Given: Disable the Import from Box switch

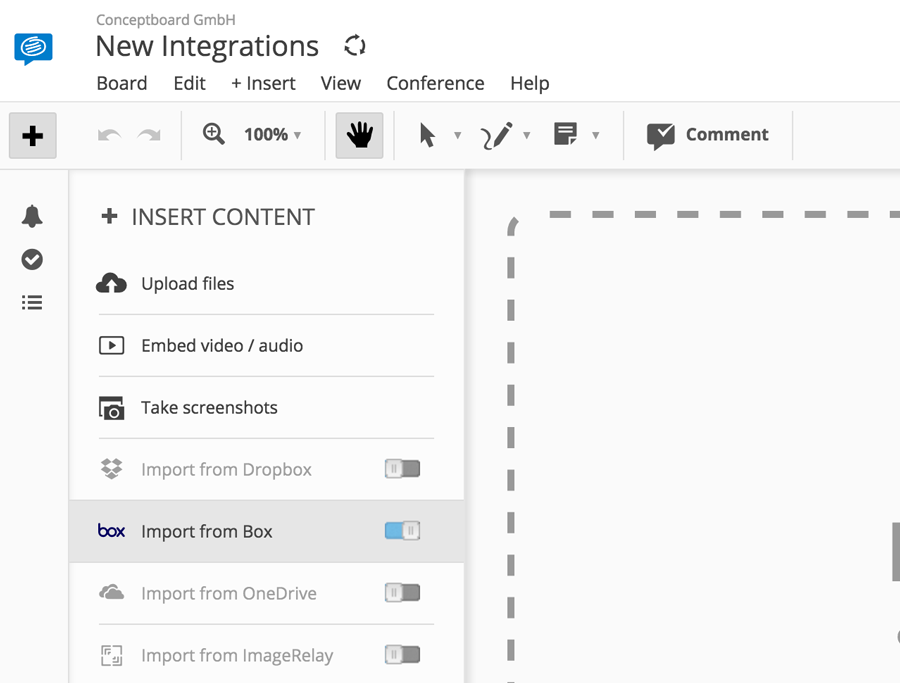Looking at the screenshot, I should [x=402, y=531].
